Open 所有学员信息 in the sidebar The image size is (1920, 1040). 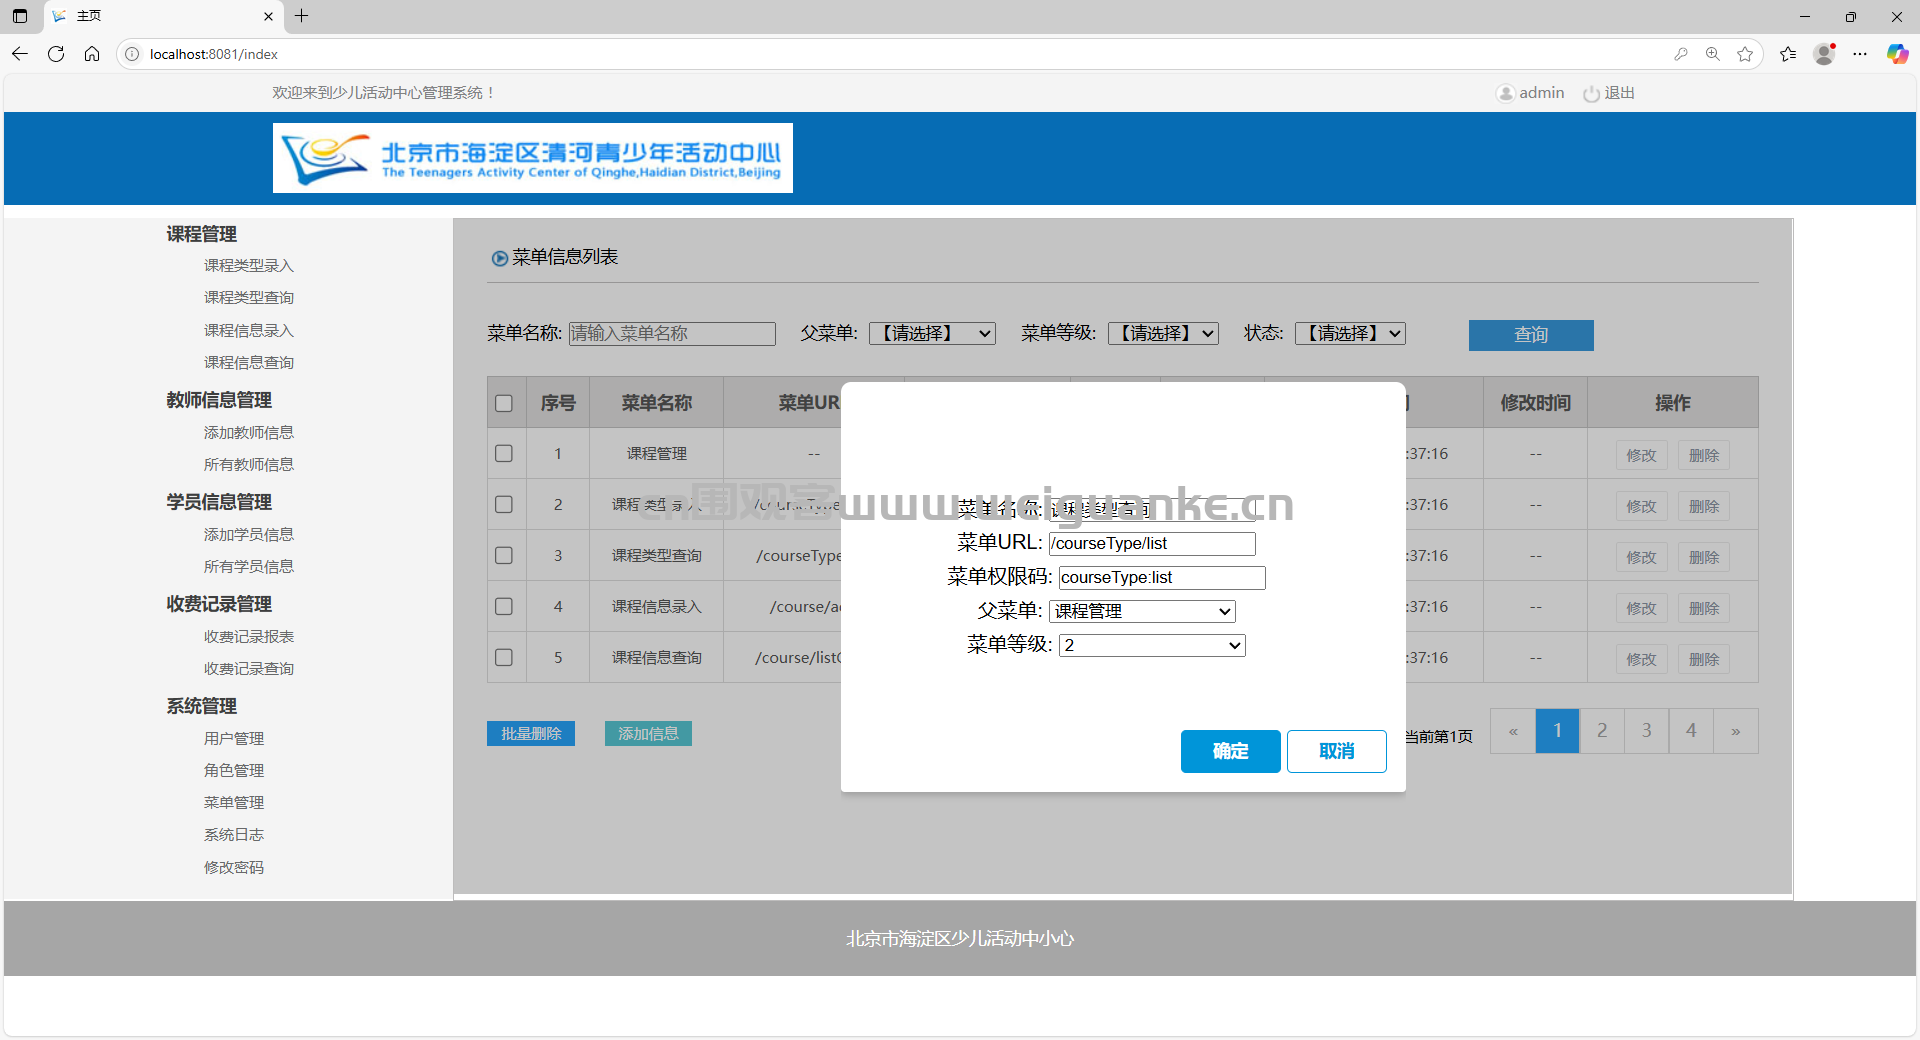coord(249,566)
